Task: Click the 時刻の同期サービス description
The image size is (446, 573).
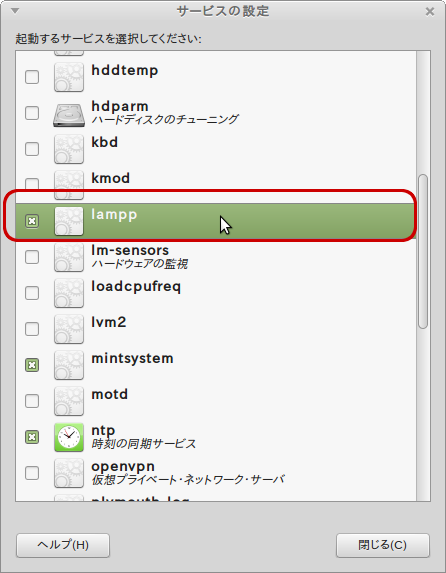Action: coord(144,444)
